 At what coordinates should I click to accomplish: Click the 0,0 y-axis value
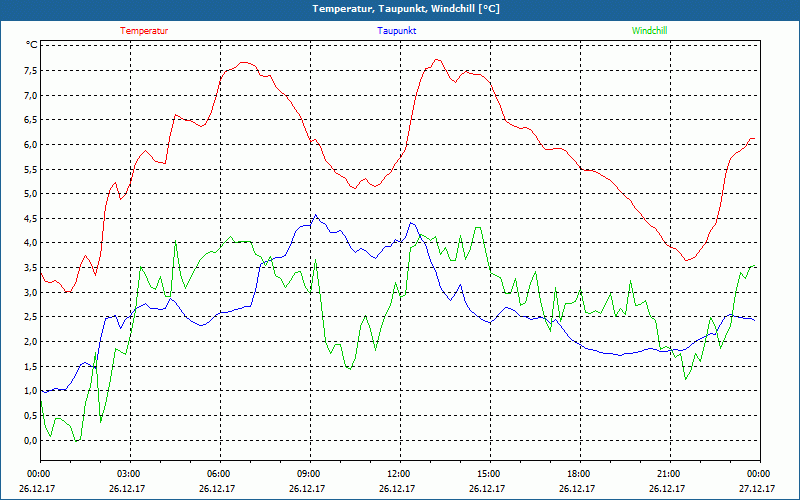tap(31, 441)
